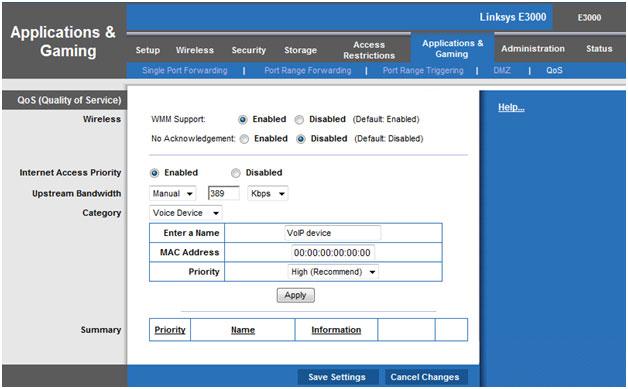Open Port Range Forwarding sub-tab

coord(308,71)
